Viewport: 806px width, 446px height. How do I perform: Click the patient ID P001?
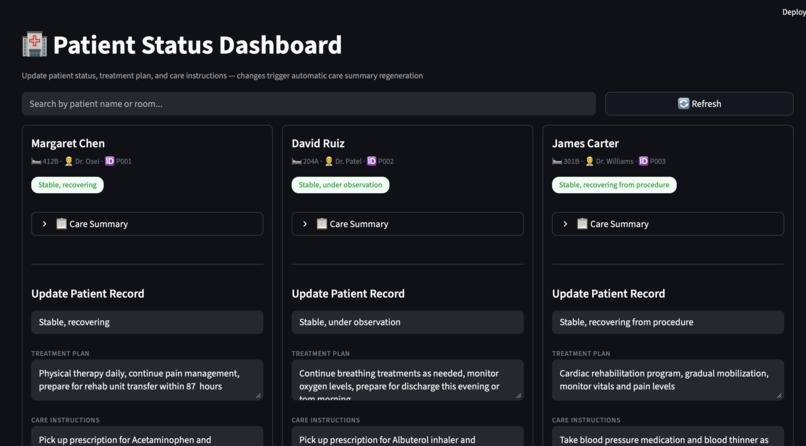click(124, 161)
